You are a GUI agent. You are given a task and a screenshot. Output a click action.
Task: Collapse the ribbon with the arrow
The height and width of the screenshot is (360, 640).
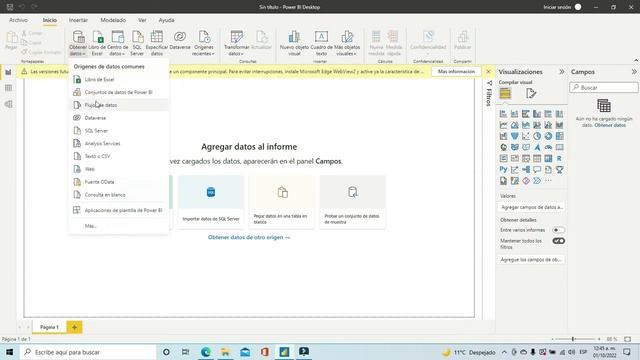[636, 60]
